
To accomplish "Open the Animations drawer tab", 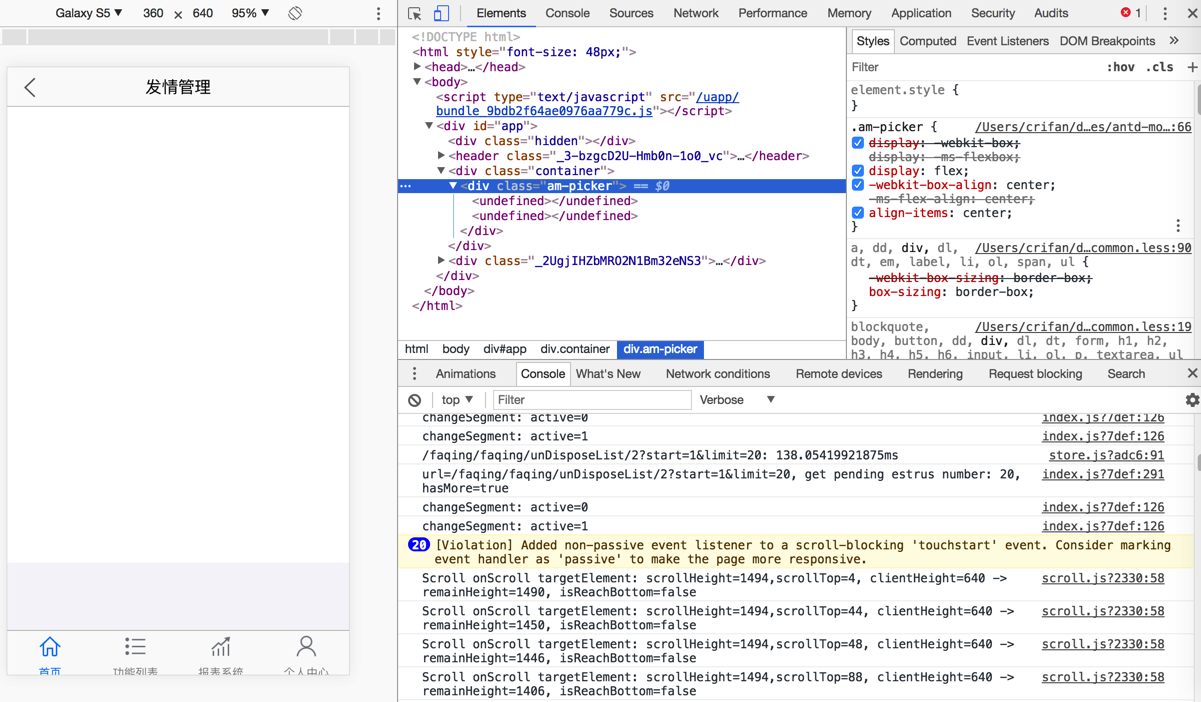I will pos(466,374).
